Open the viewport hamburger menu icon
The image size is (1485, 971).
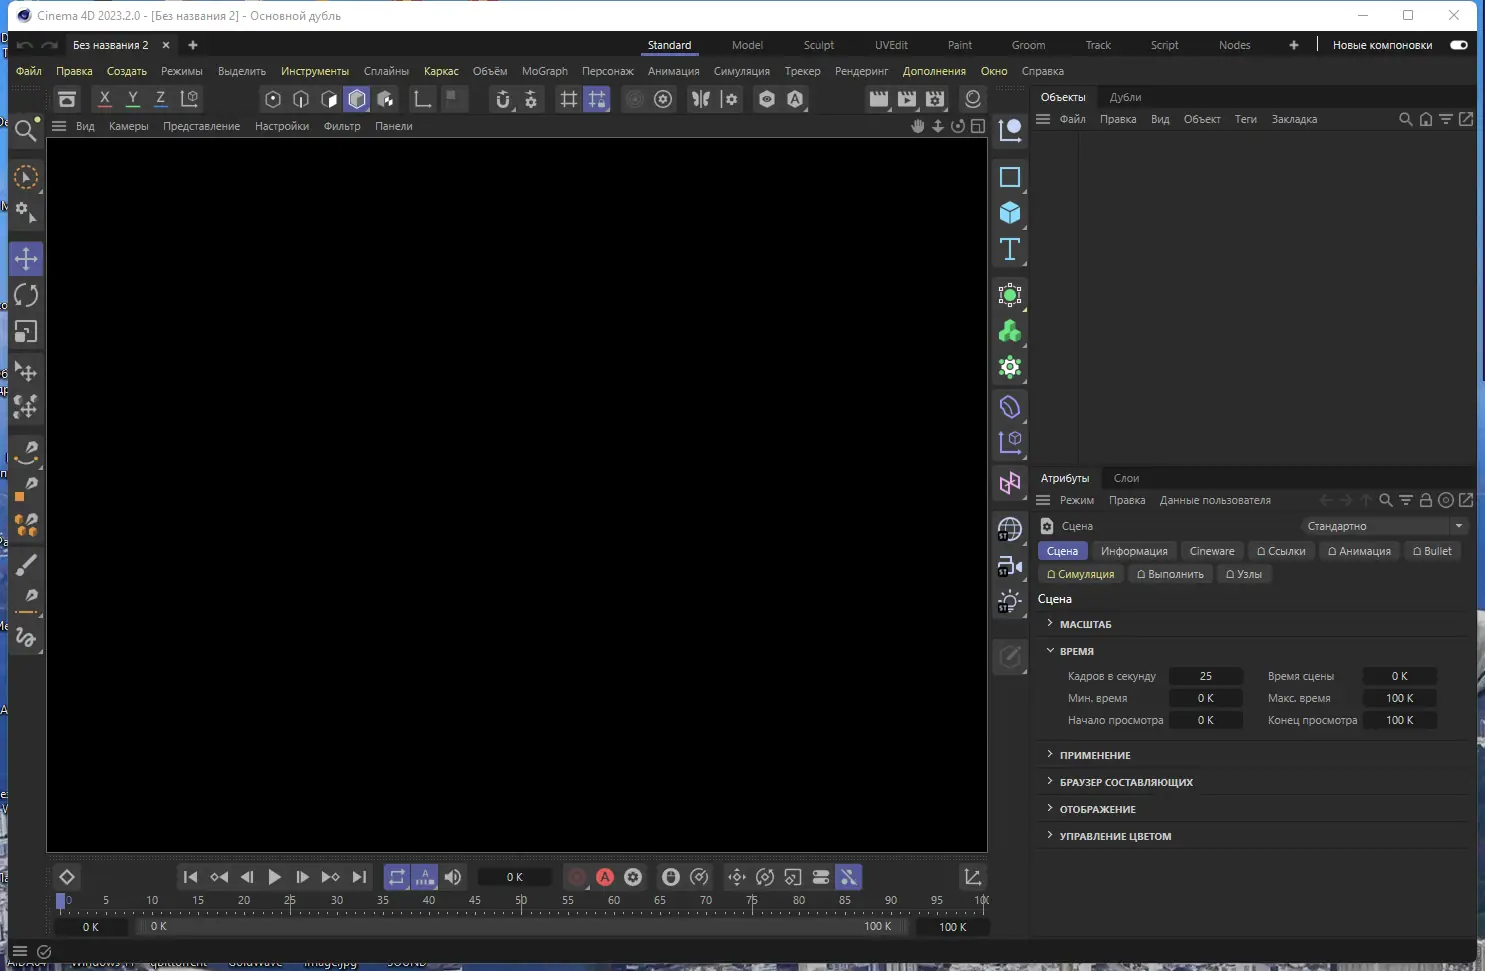[x=59, y=126]
